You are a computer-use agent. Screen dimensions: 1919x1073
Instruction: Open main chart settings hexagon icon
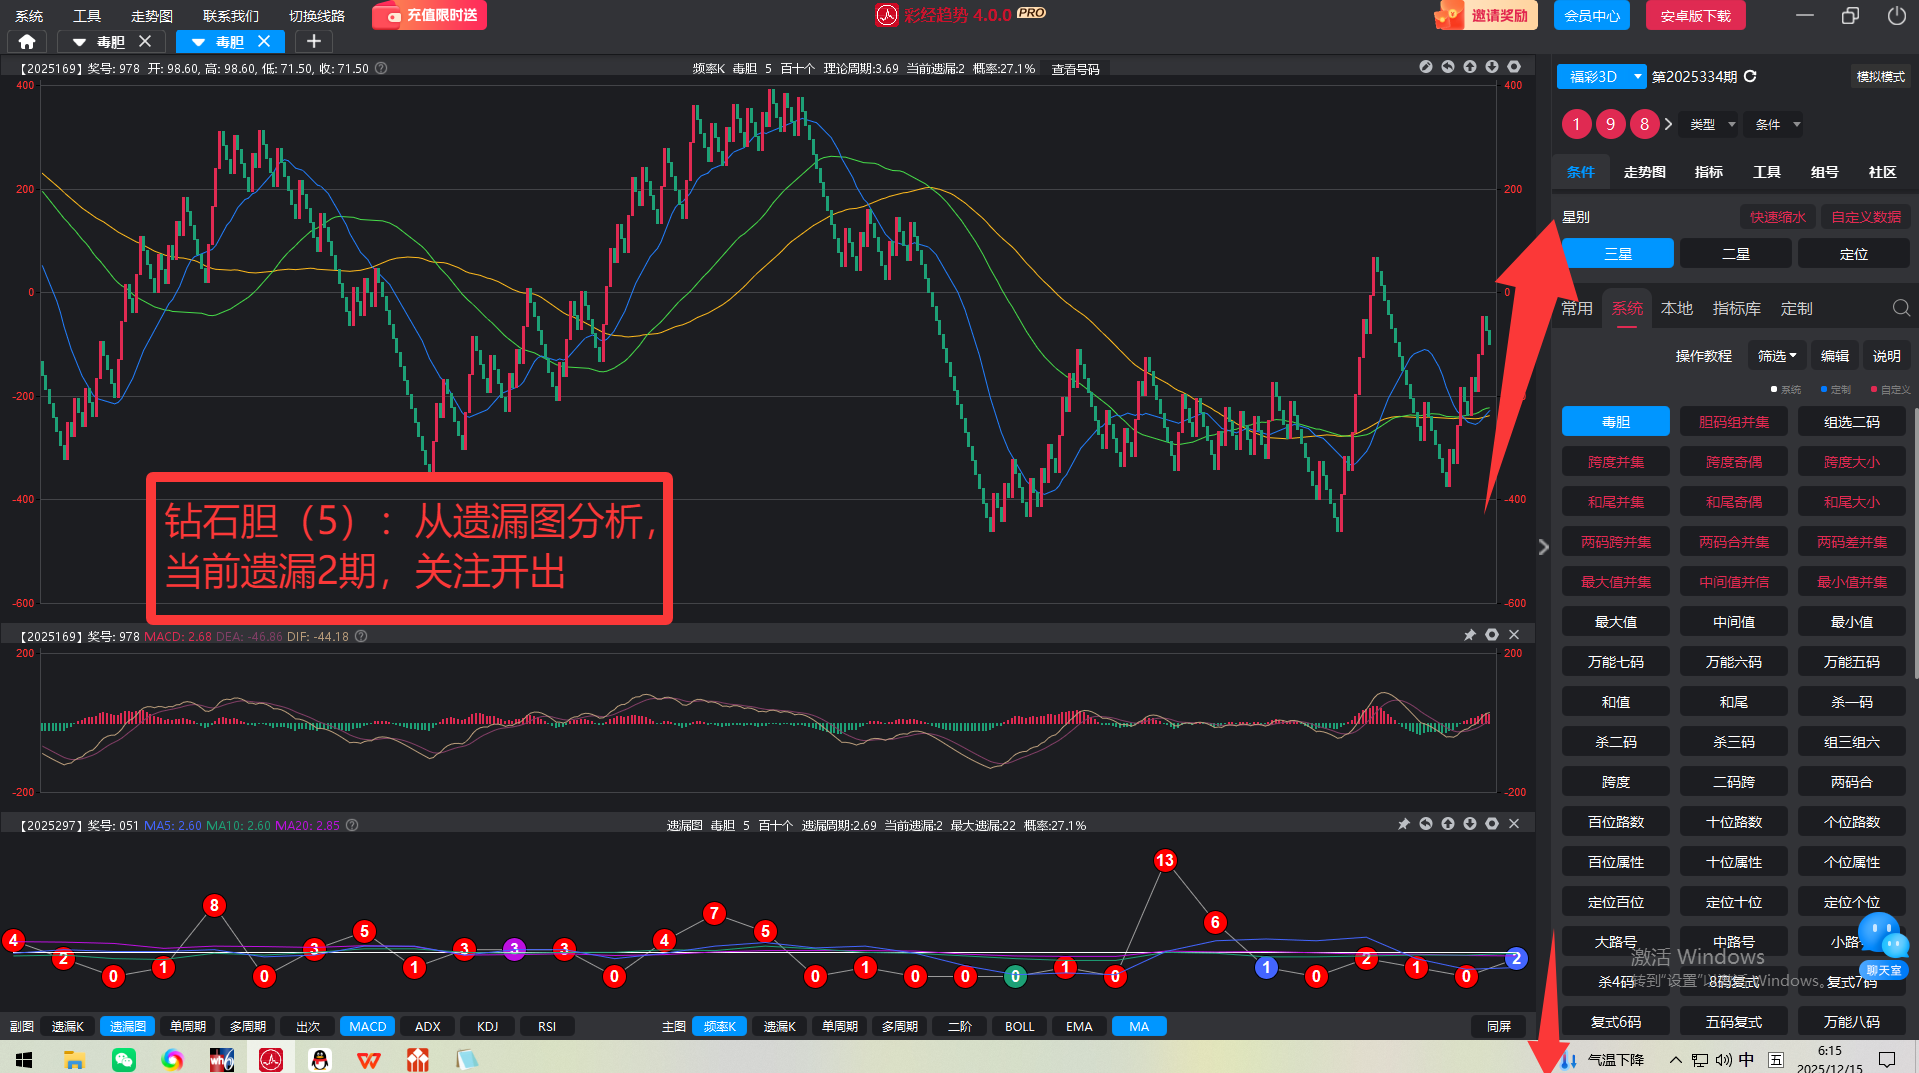click(x=1514, y=67)
